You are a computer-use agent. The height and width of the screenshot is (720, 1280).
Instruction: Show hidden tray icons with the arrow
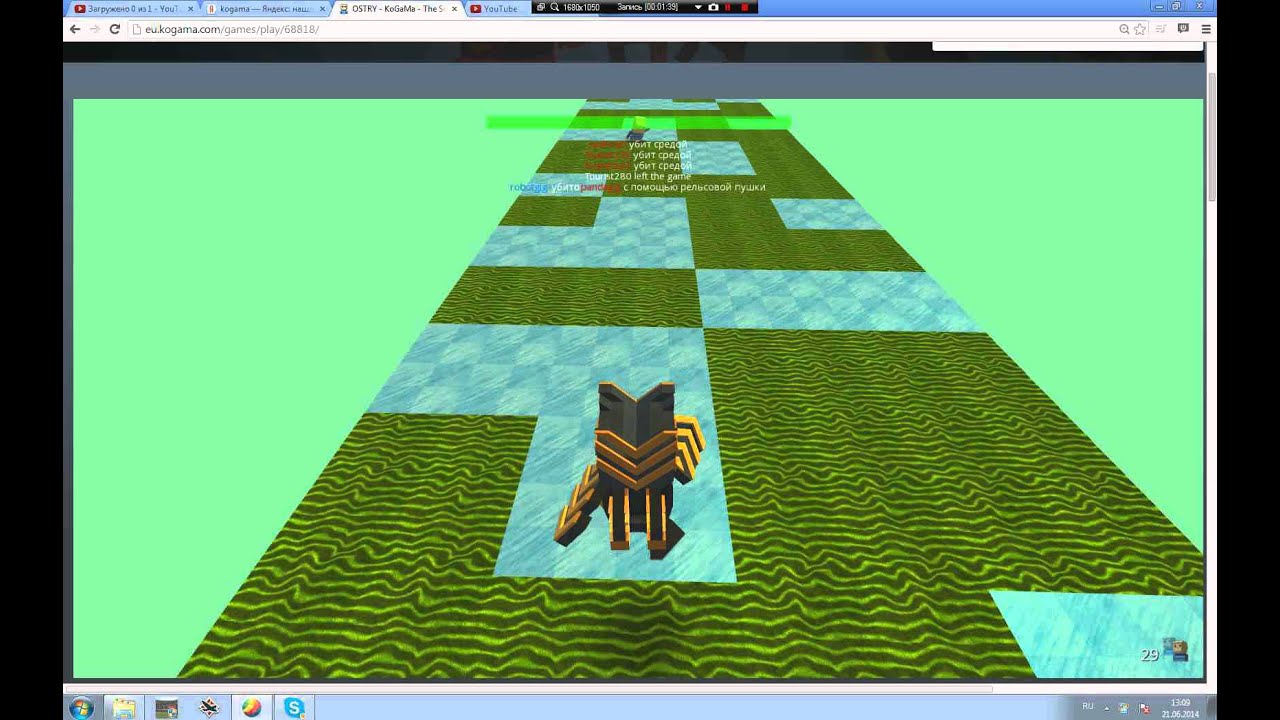tap(1107, 708)
